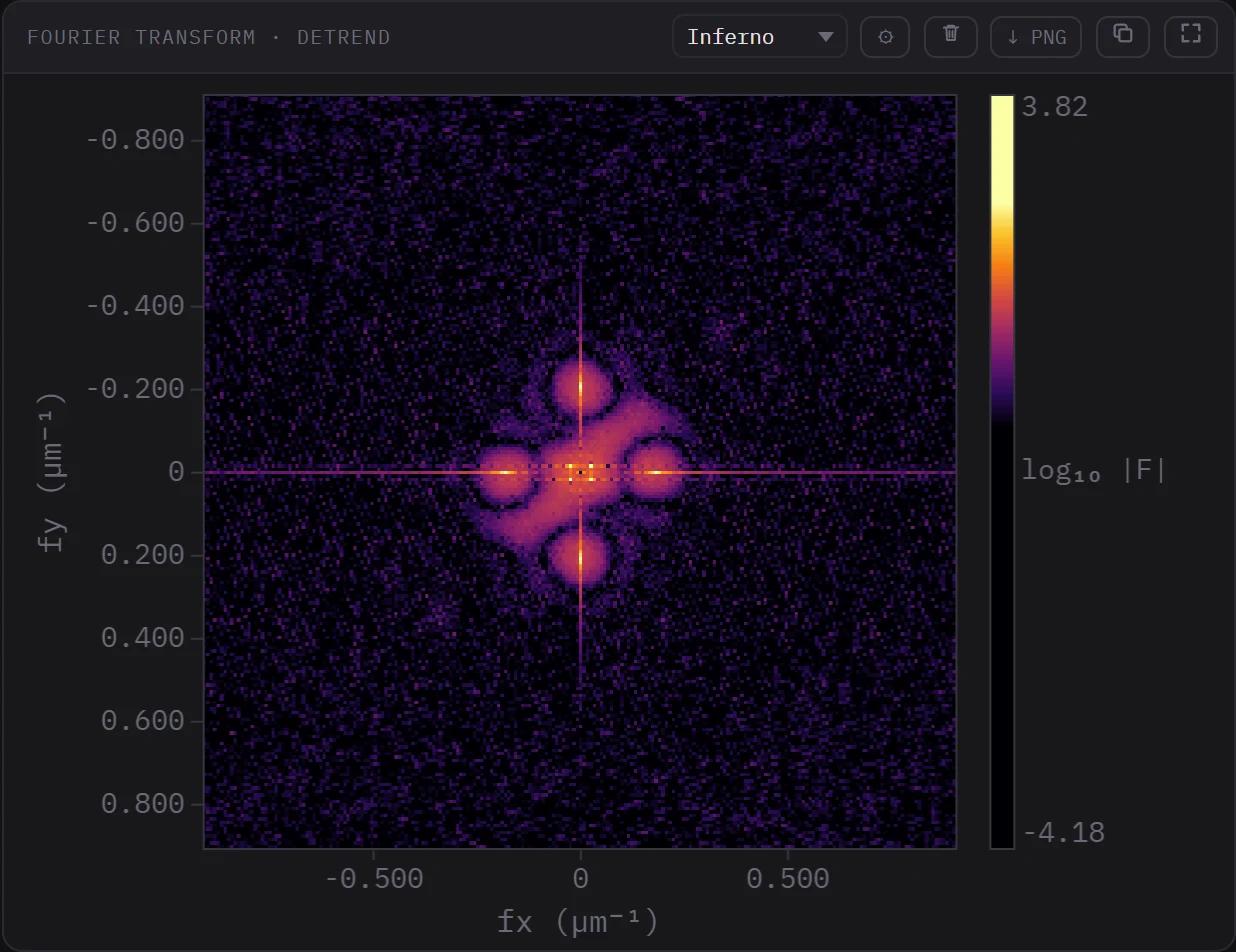
Task: Click the y-axis tick label 0.800
Action: tap(143, 804)
